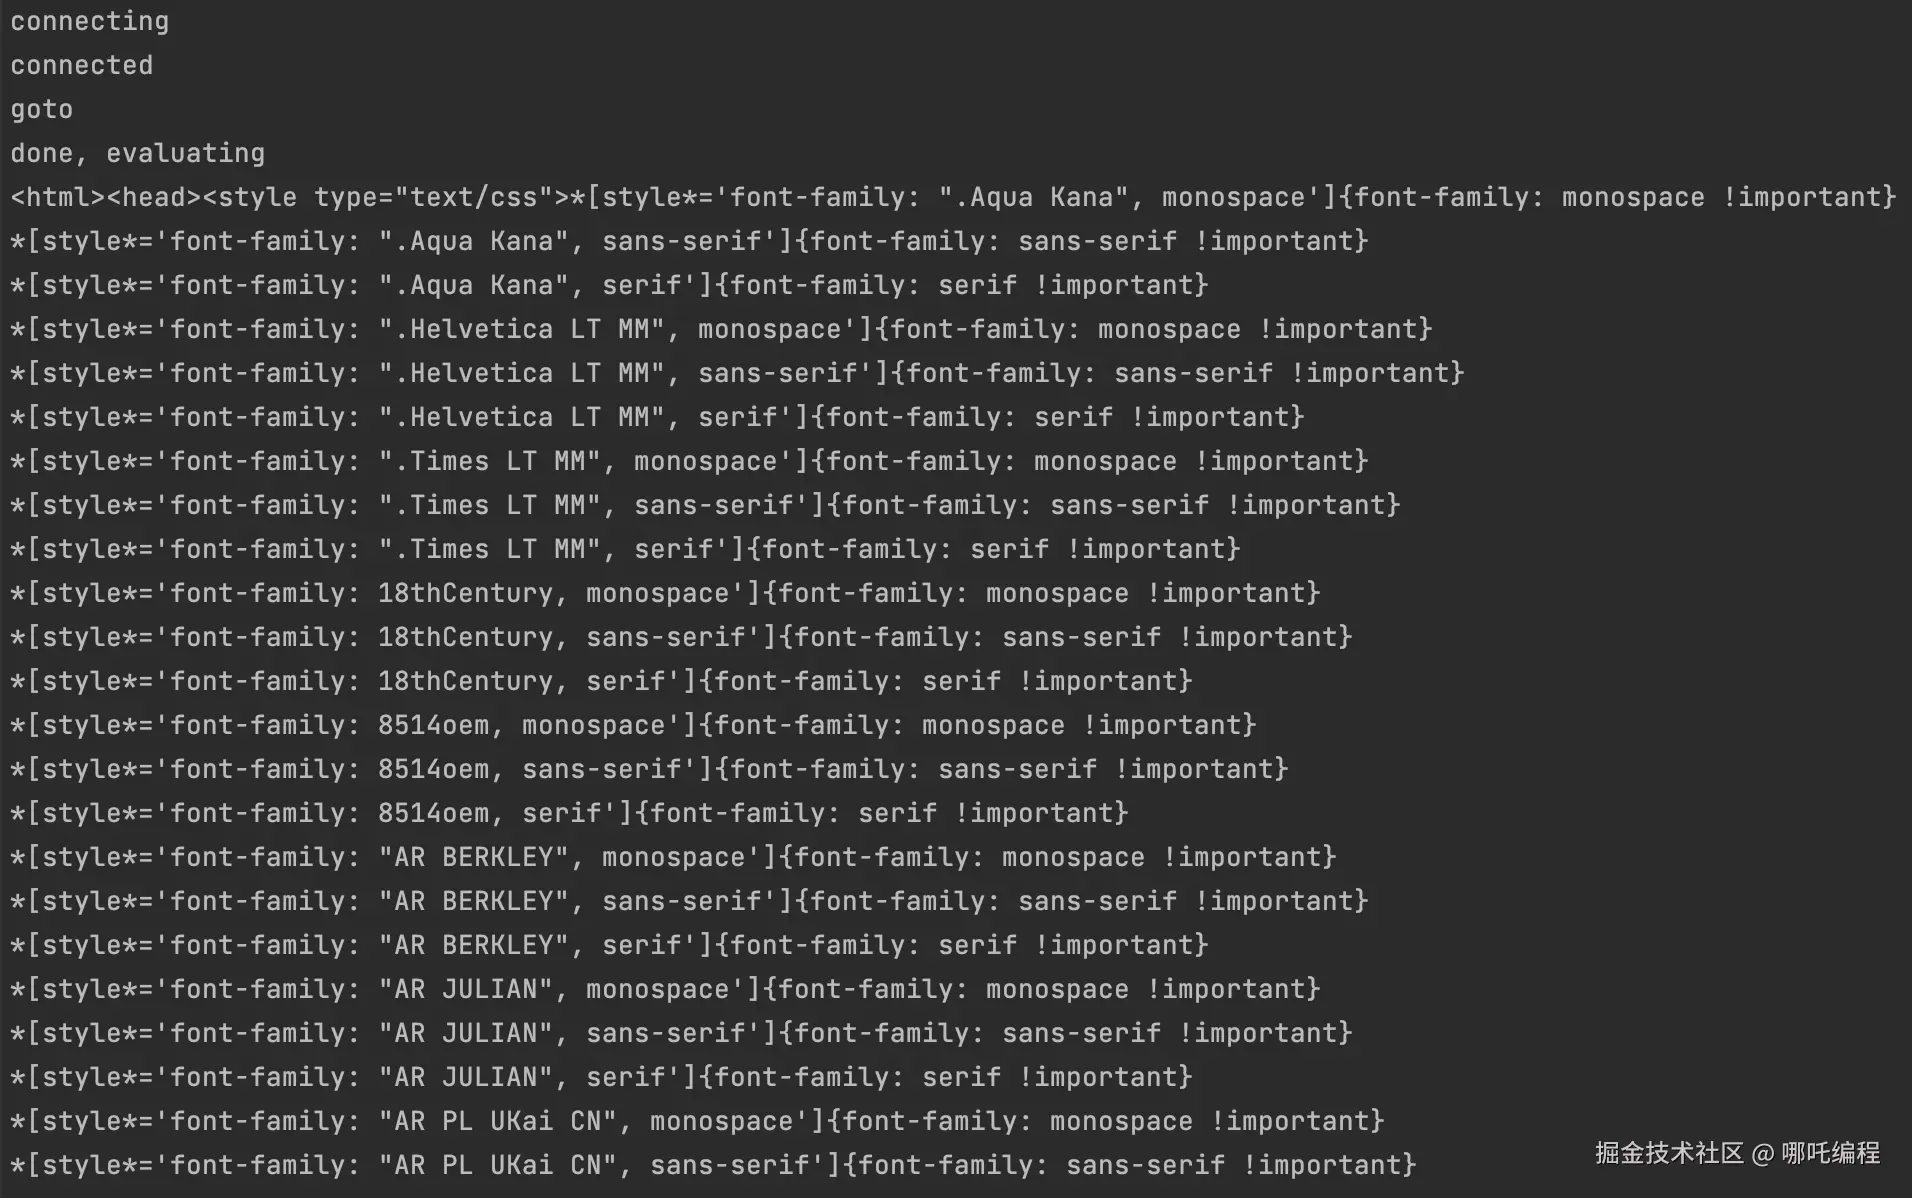Click the "goto" console line
The image size is (1912, 1198).
42,109
